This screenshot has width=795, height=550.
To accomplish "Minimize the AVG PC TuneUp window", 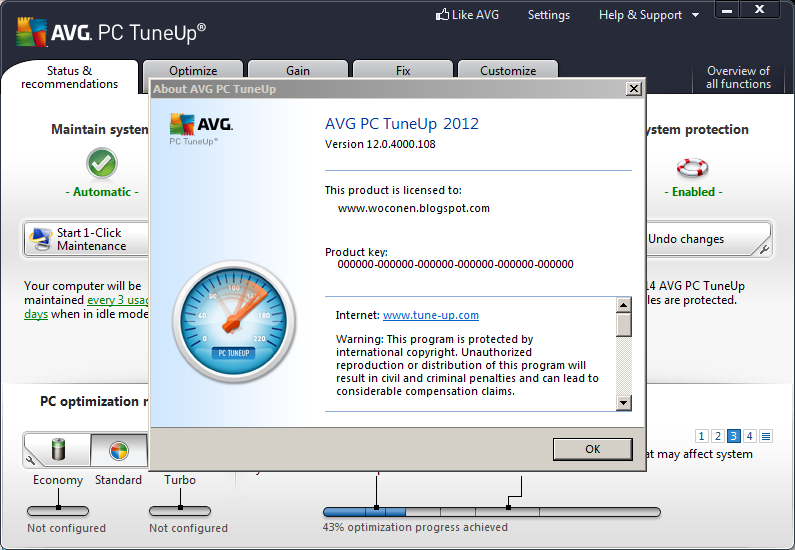I will (727, 10).
